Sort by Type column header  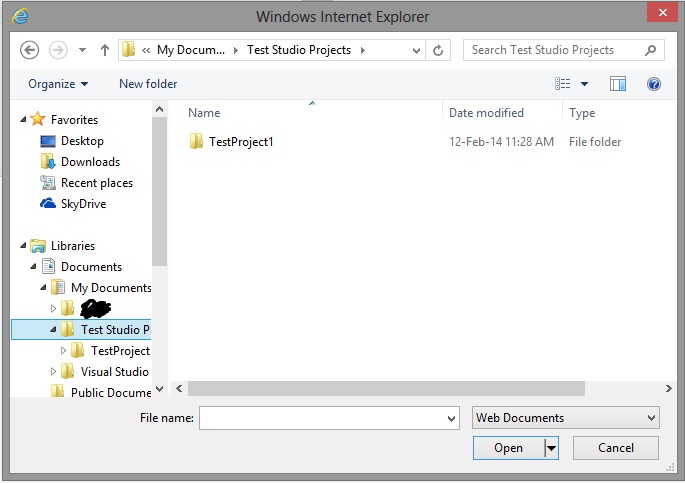click(582, 113)
